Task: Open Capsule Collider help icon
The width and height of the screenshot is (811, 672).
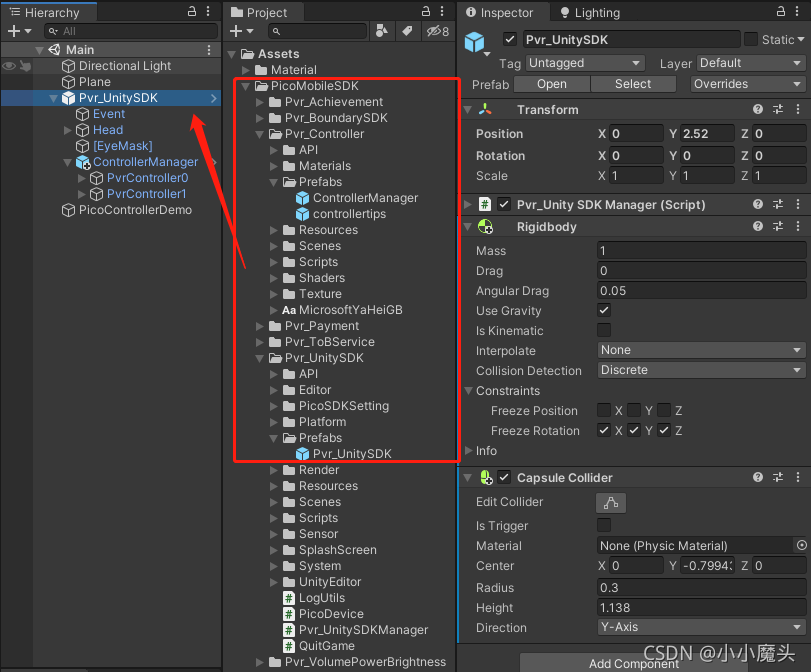Action: [x=758, y=477]
